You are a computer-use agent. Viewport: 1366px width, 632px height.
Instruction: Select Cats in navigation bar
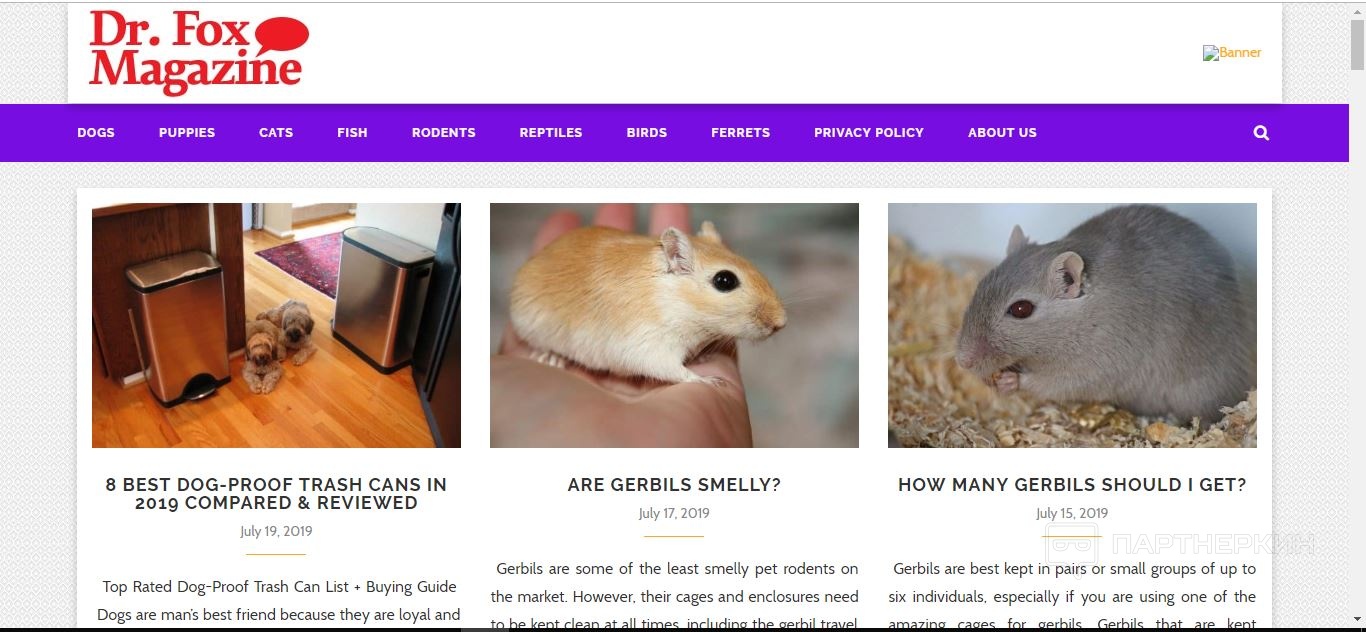pyautogui.click(x=276, y=133)
